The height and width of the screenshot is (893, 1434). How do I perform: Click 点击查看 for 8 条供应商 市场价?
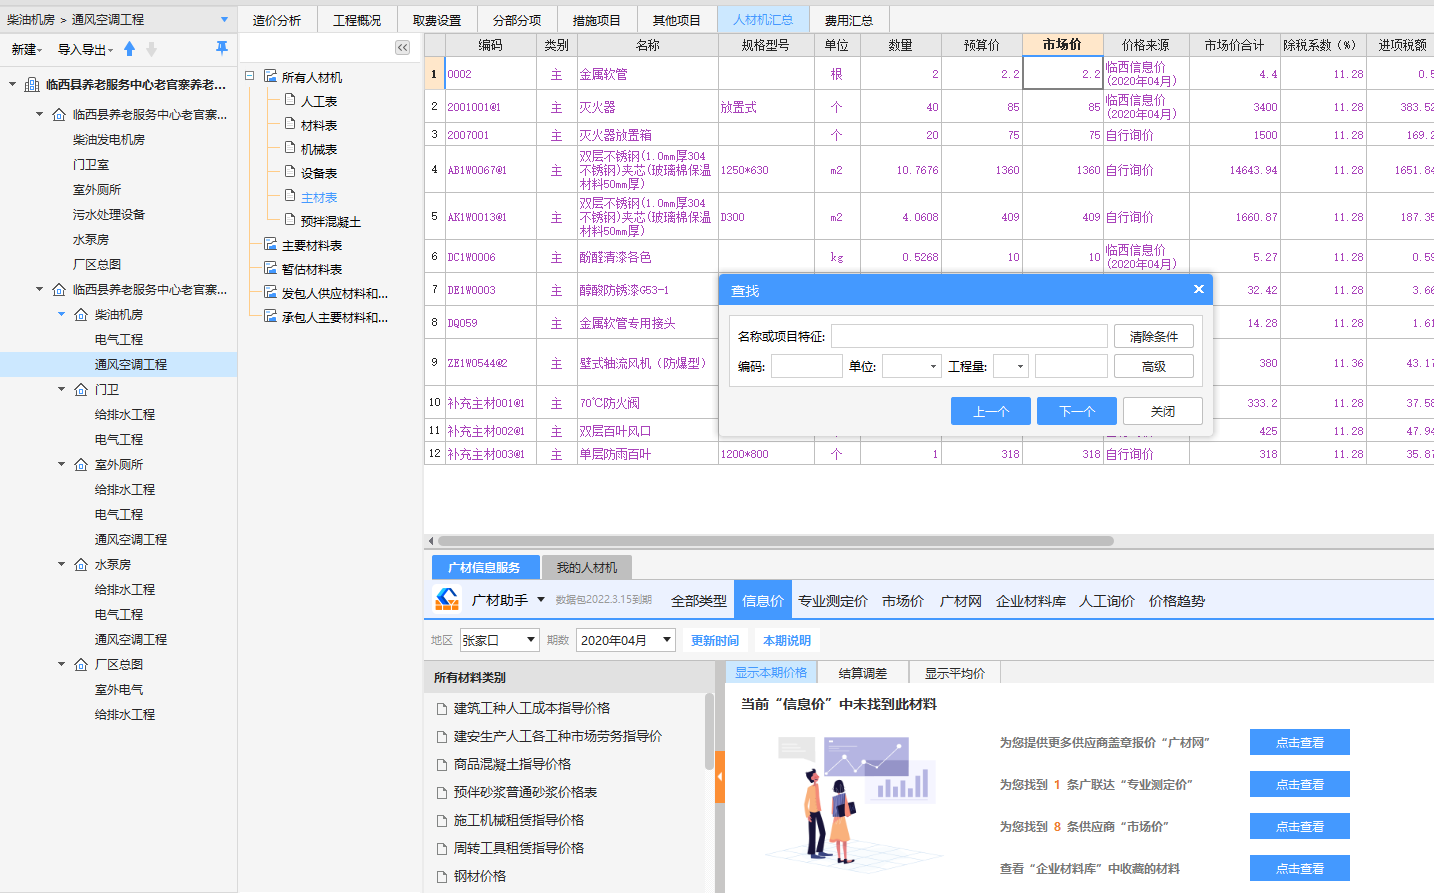pyautogui.click(x=1300, y=826)
